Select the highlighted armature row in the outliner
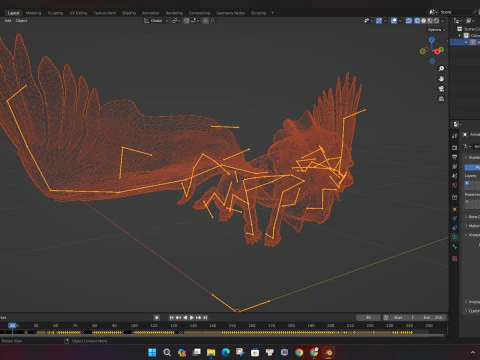The width and height of the screenshot is (480, 360). click(465, 42)
